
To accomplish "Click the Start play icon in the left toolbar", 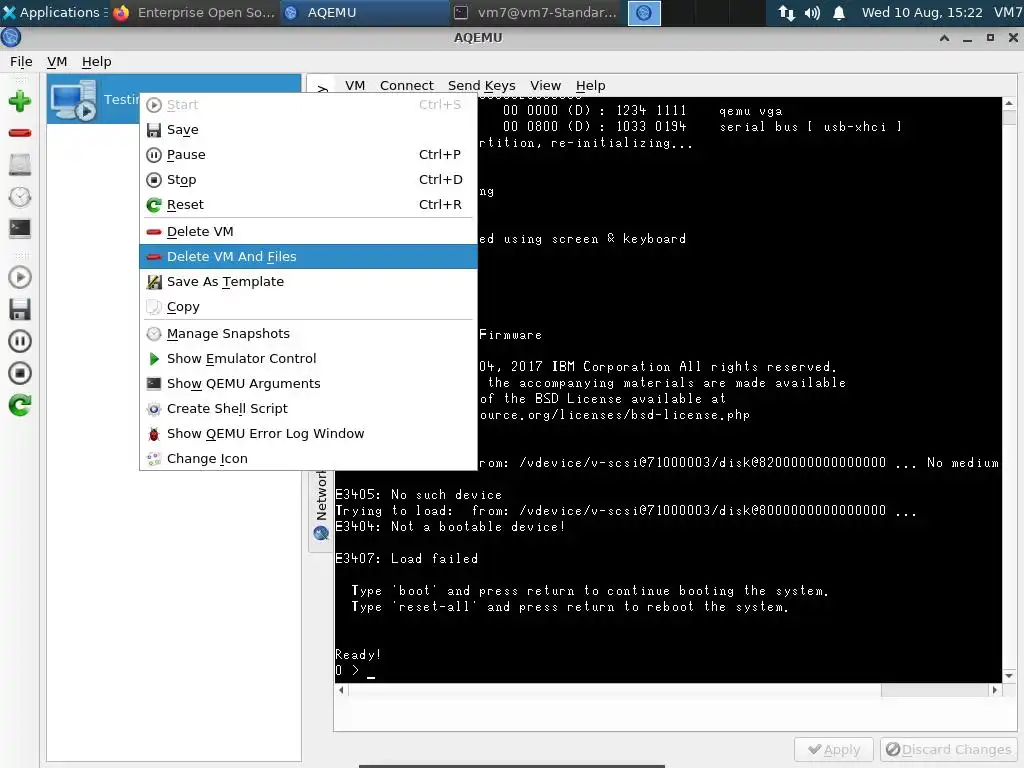I will [20, 278].
